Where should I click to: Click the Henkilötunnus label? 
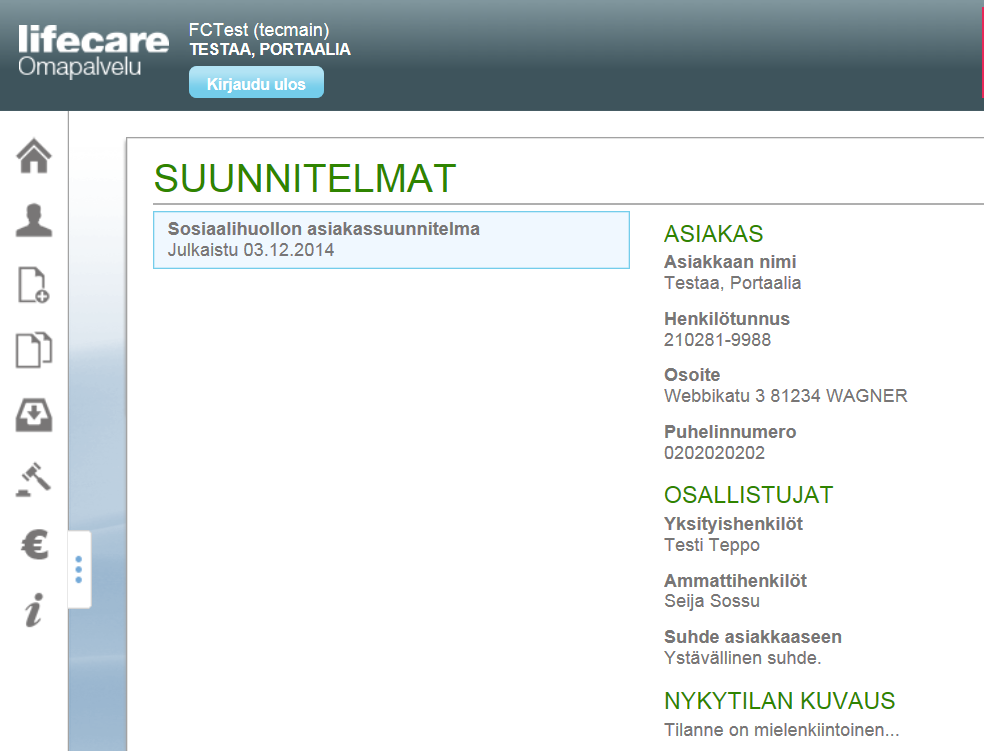727,319
